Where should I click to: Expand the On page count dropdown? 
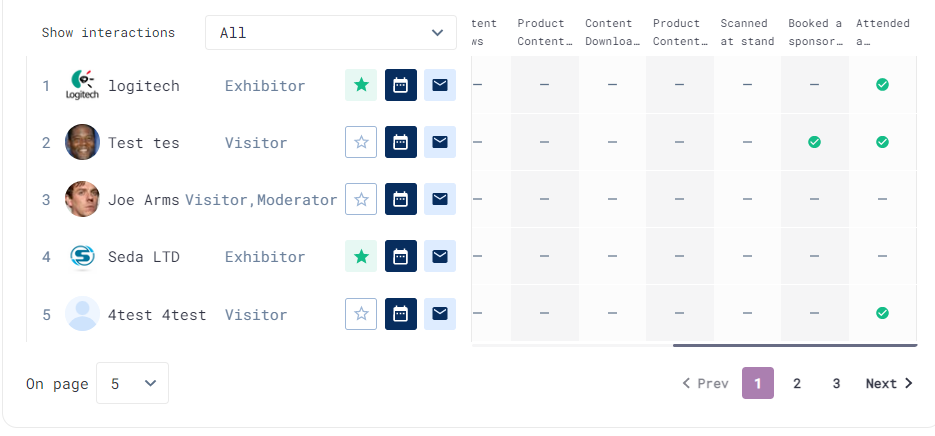coord(132,383)
